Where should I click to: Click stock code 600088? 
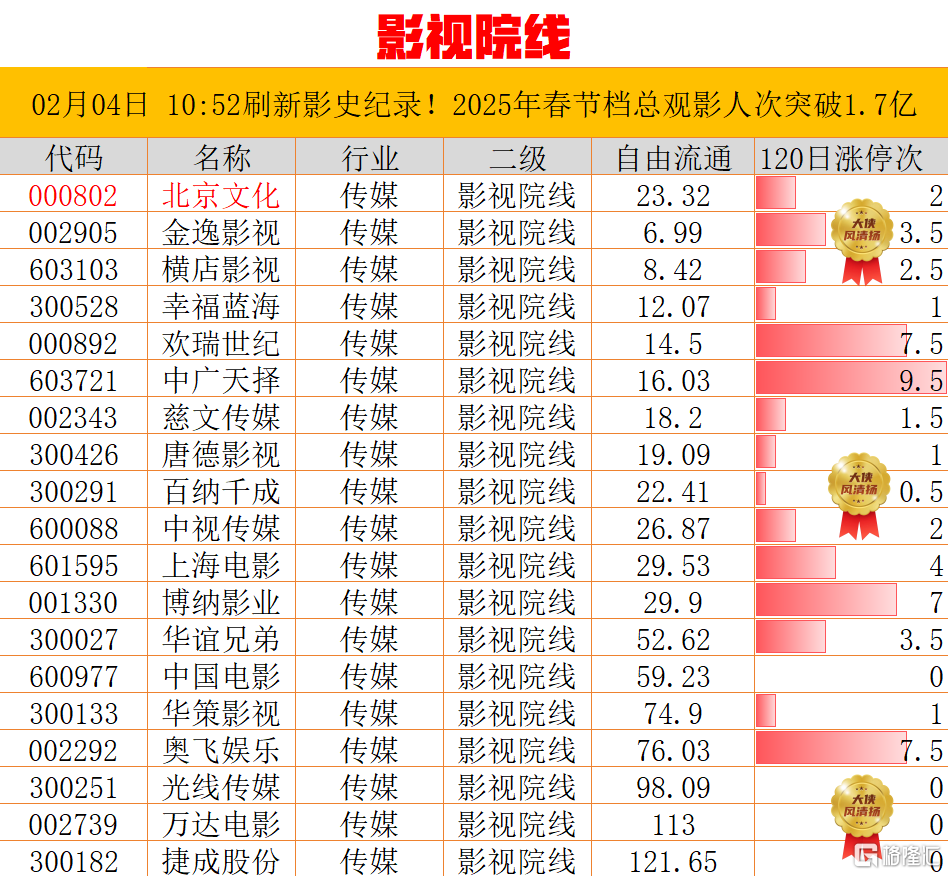point(73,529)
